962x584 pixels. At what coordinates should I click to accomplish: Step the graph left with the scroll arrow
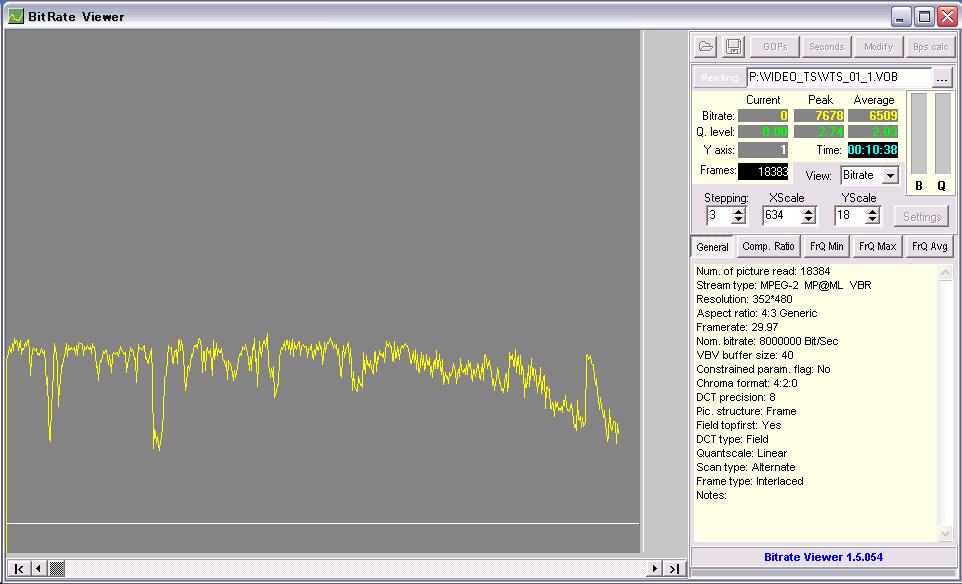[x=38, y=569]
